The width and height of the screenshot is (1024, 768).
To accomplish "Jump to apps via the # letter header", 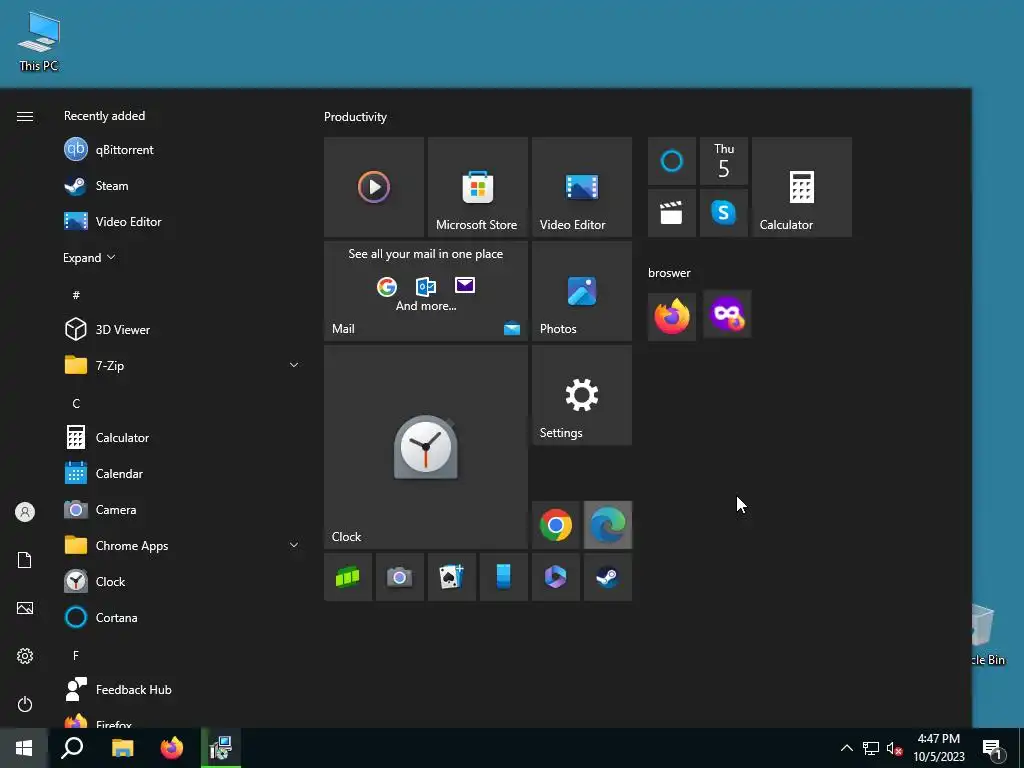I will point(76,295).
